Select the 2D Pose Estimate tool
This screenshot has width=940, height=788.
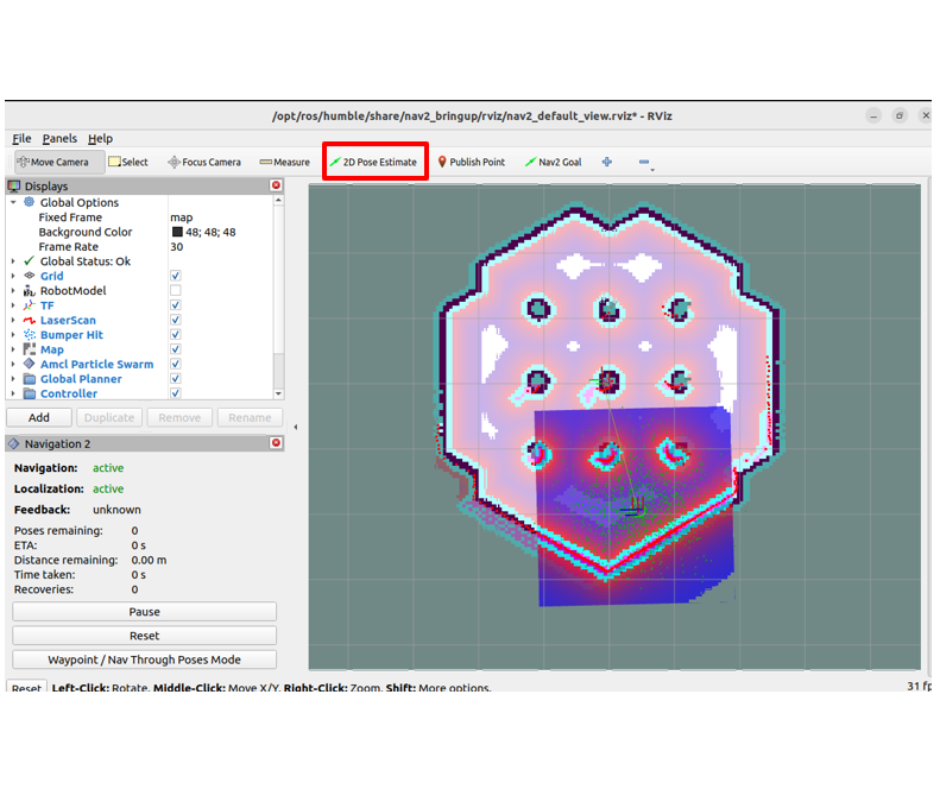pyautogui.click(x=374, y=162)
